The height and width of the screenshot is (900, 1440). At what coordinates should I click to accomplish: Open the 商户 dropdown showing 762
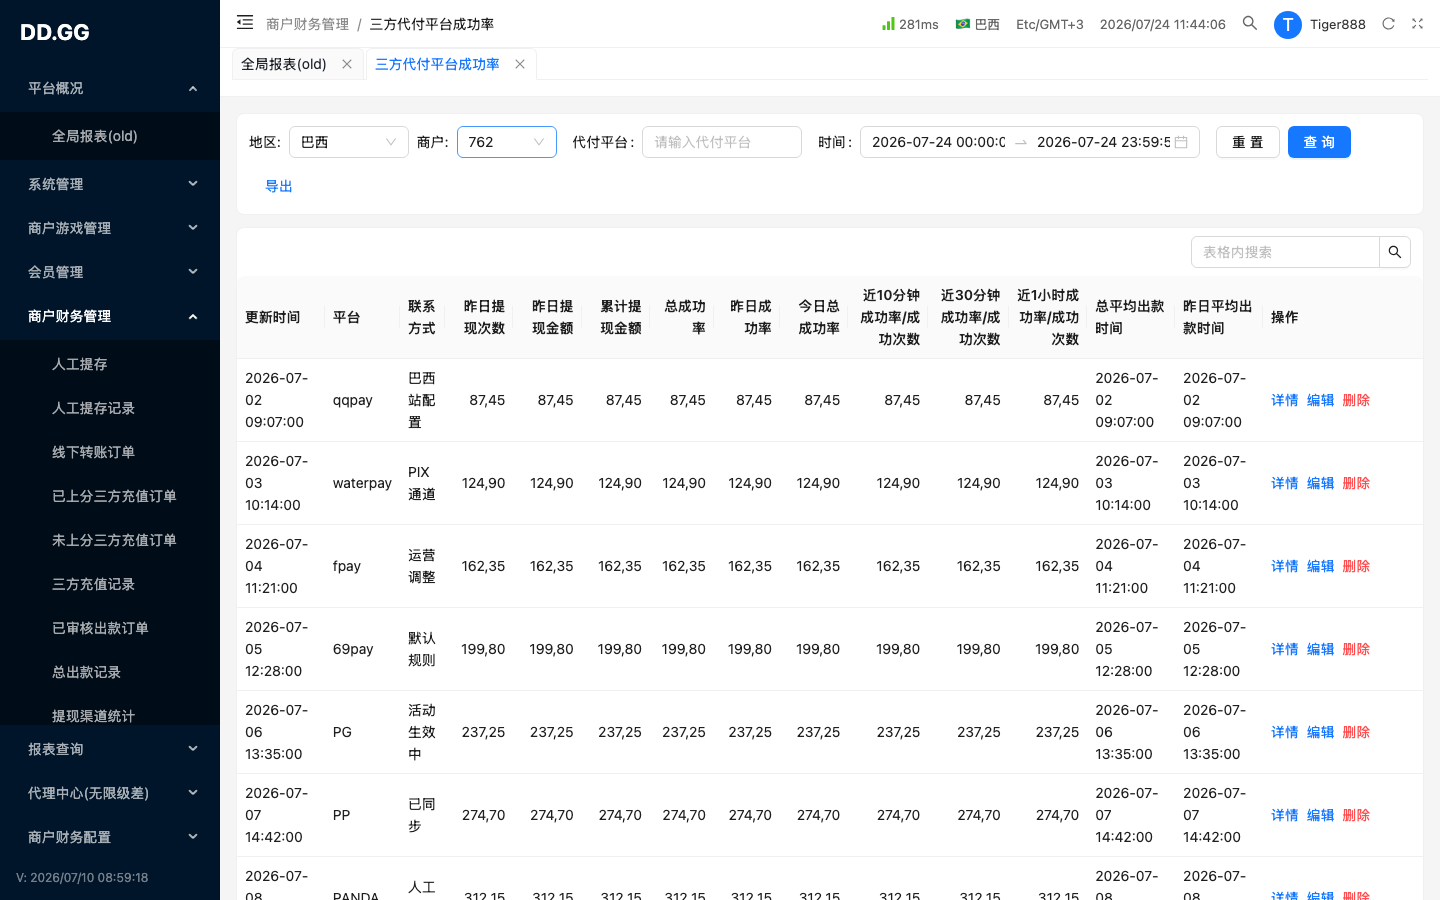[x=507, y=142]
